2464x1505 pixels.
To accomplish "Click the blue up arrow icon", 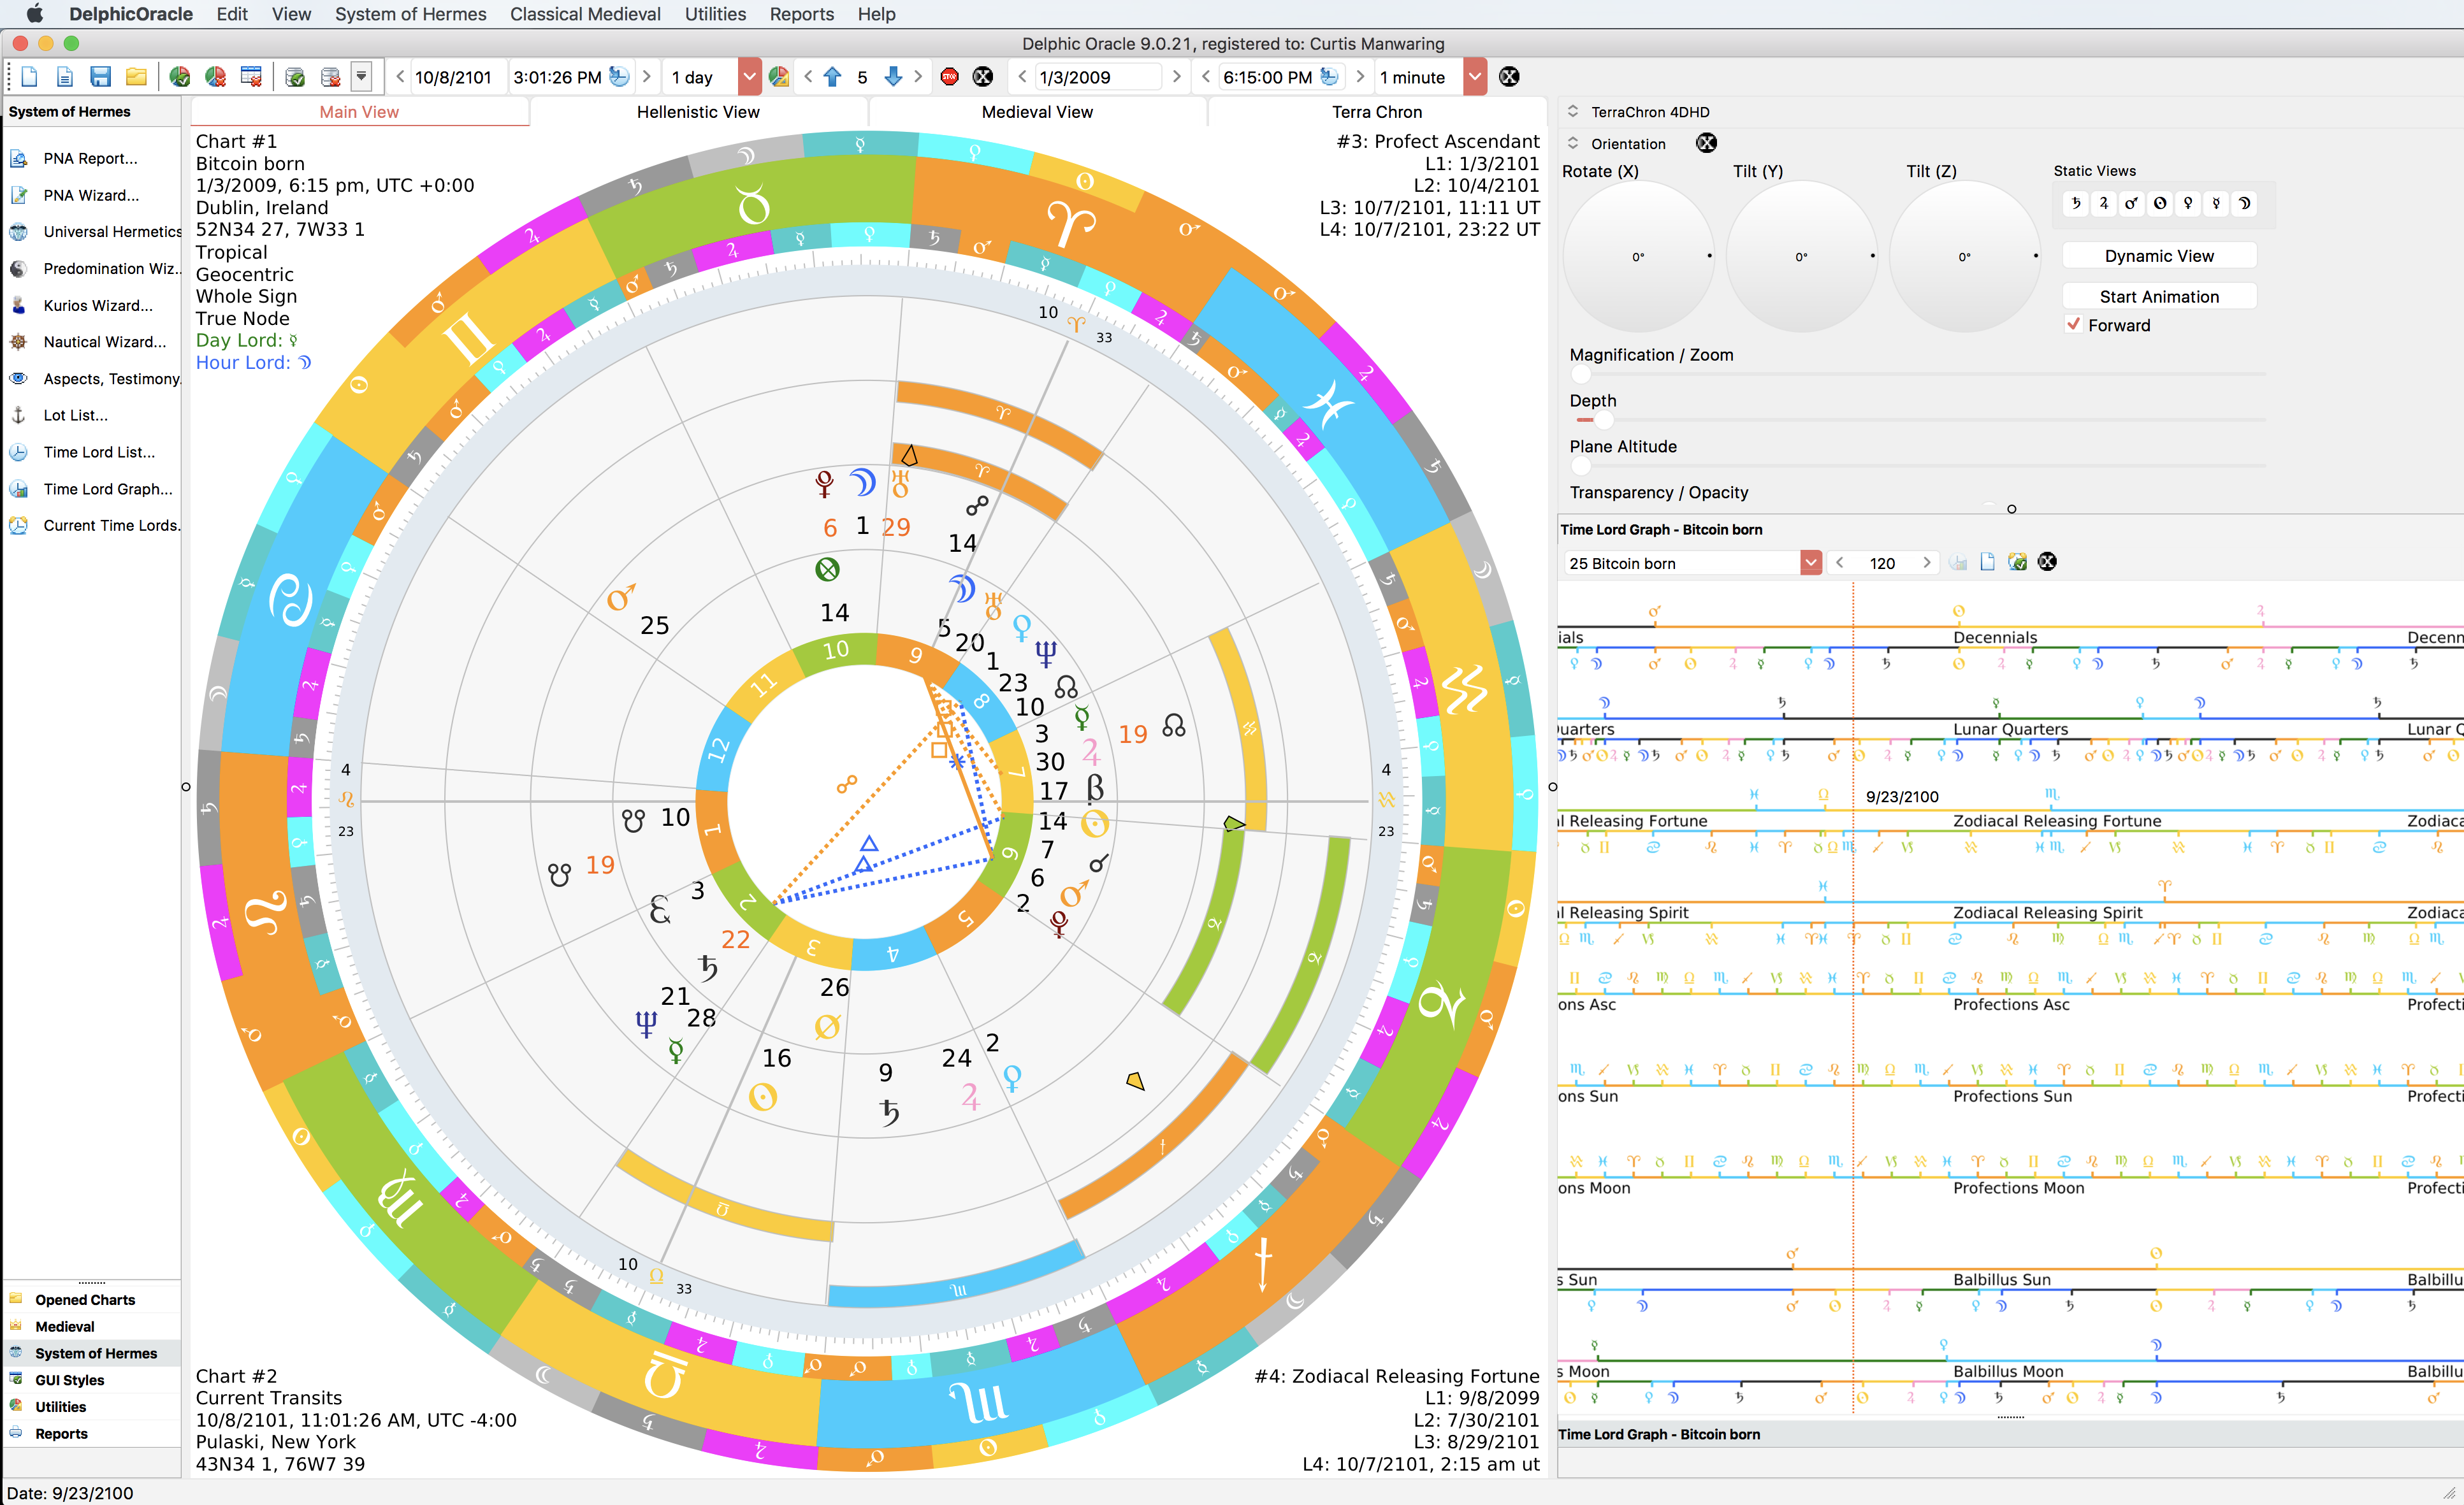I will [x=832, y=77].
